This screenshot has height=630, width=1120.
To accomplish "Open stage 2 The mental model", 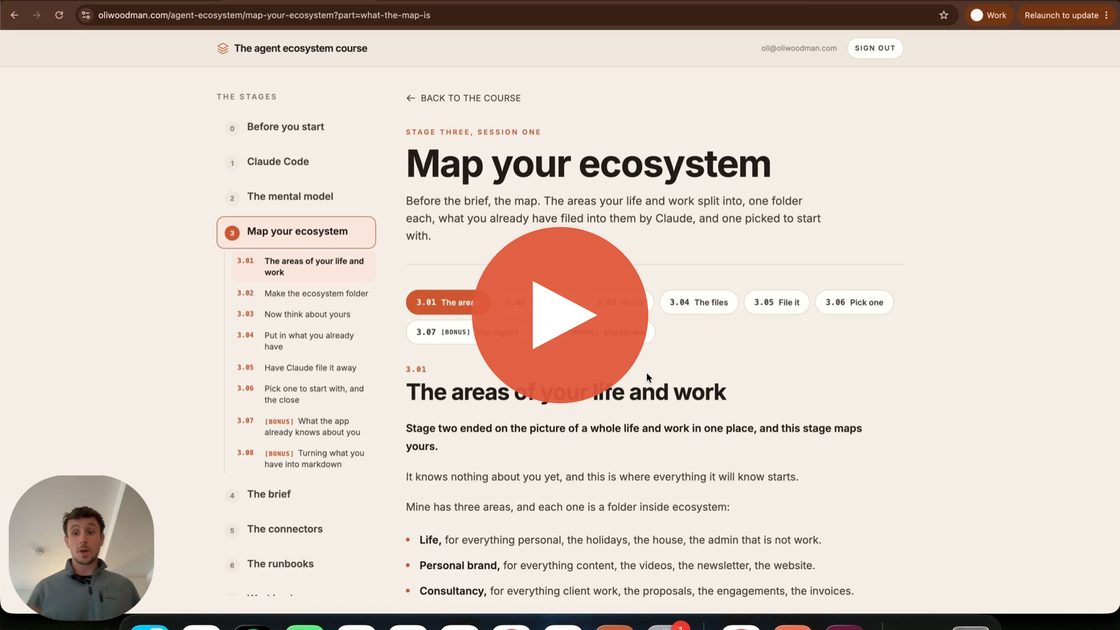I will [x=296, y=197].
